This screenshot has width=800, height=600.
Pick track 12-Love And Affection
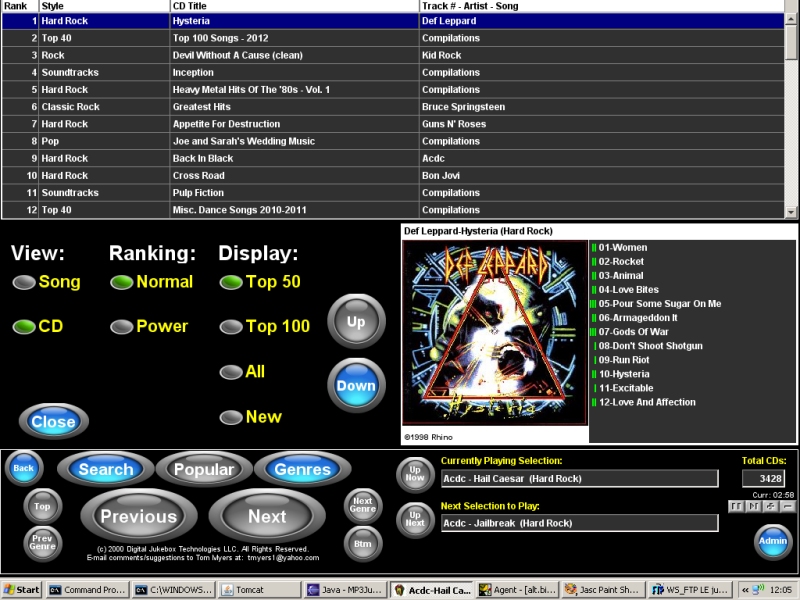[x=647, y=402]
